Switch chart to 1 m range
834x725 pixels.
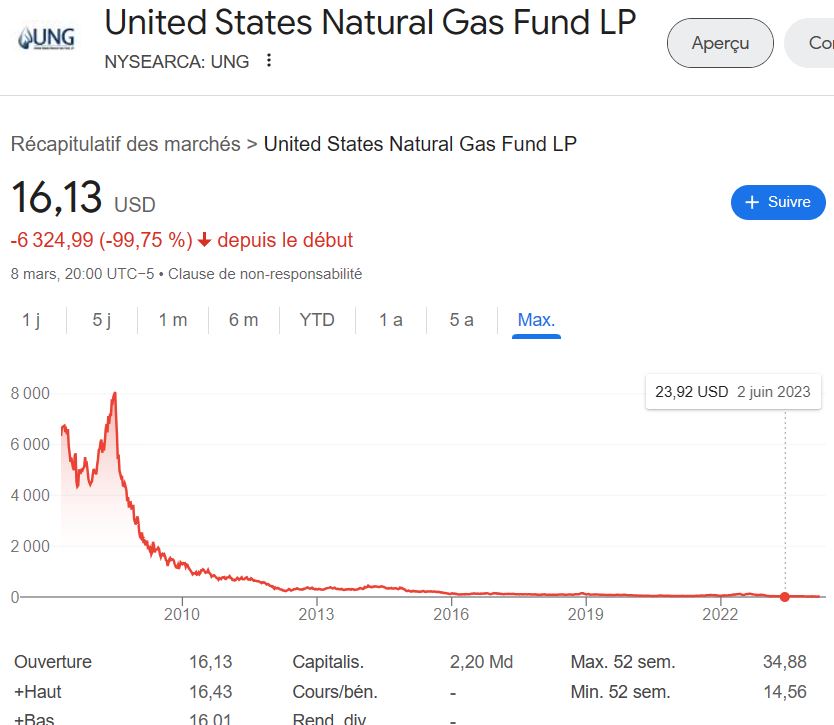pos(173,320)
